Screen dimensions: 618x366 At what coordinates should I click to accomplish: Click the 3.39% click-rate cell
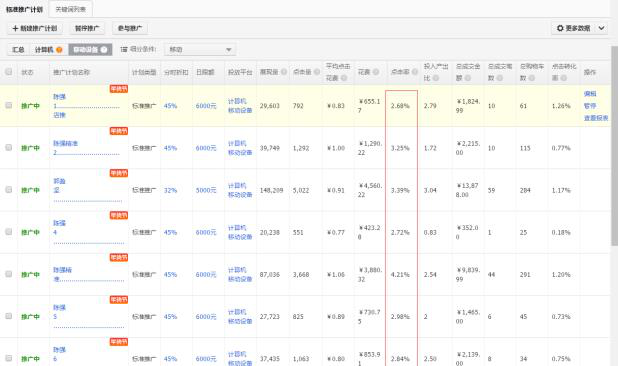[400, 190]
